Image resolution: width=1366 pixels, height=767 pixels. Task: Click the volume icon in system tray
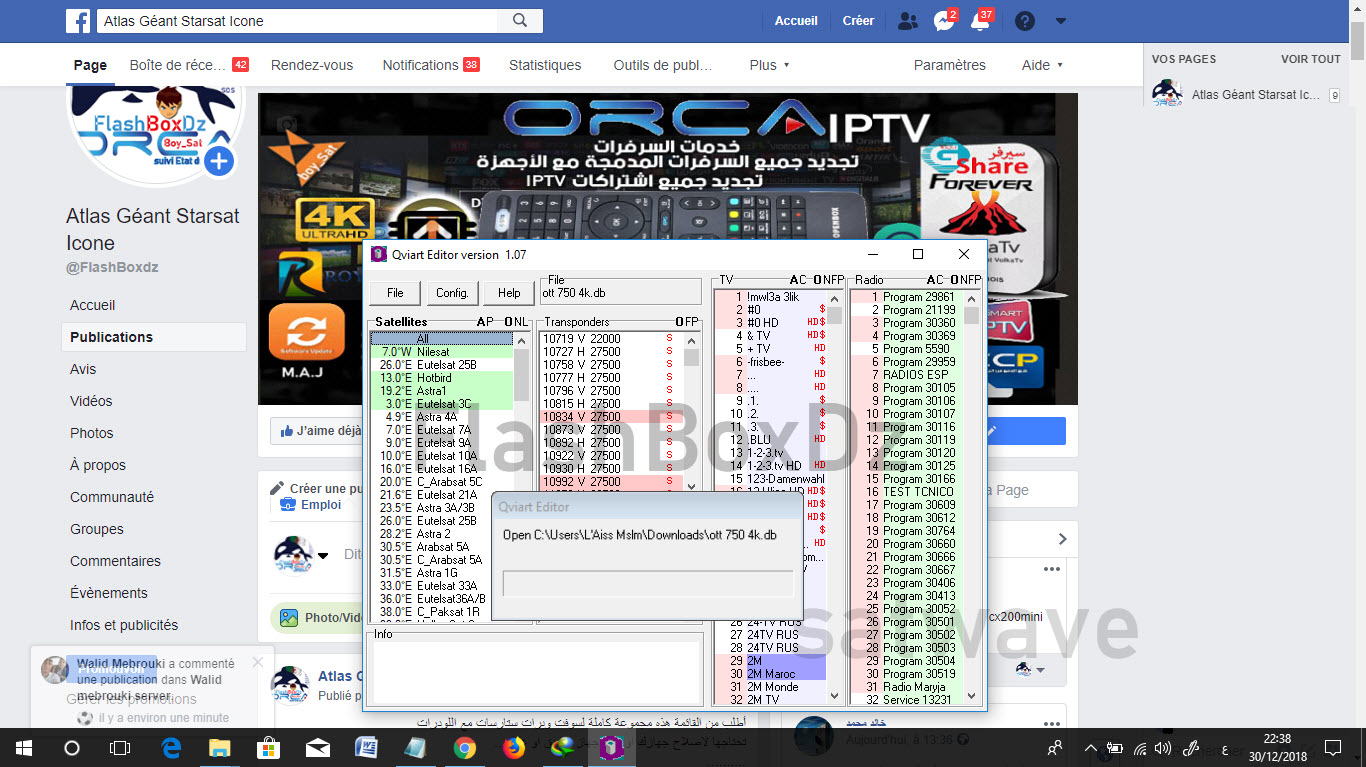tap(1163, 747)
